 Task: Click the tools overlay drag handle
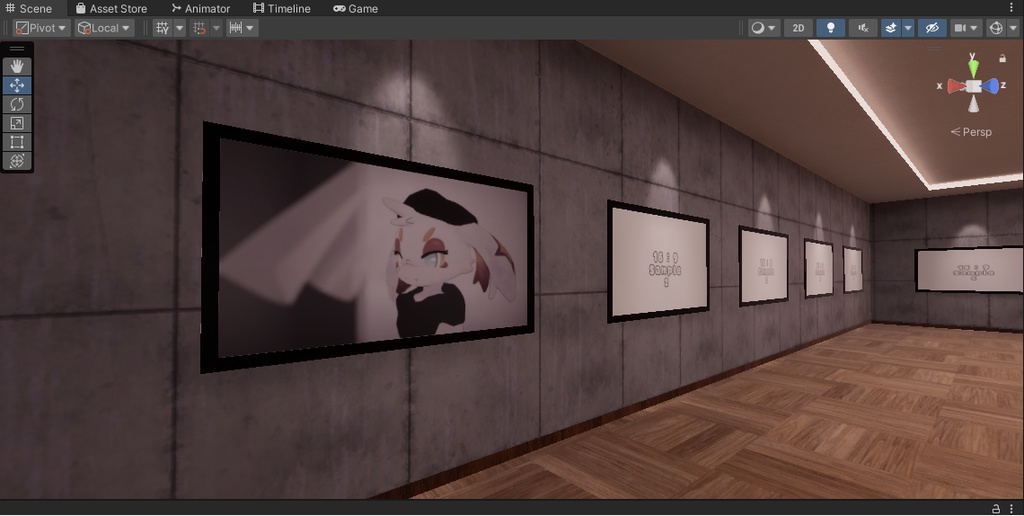(17, 48)
